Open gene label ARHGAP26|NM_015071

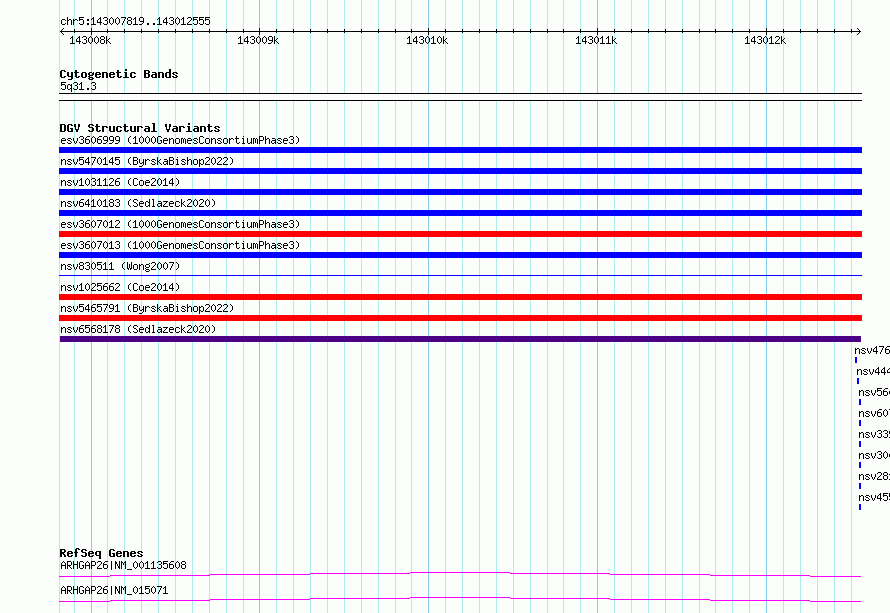click(x=114, y=590)
